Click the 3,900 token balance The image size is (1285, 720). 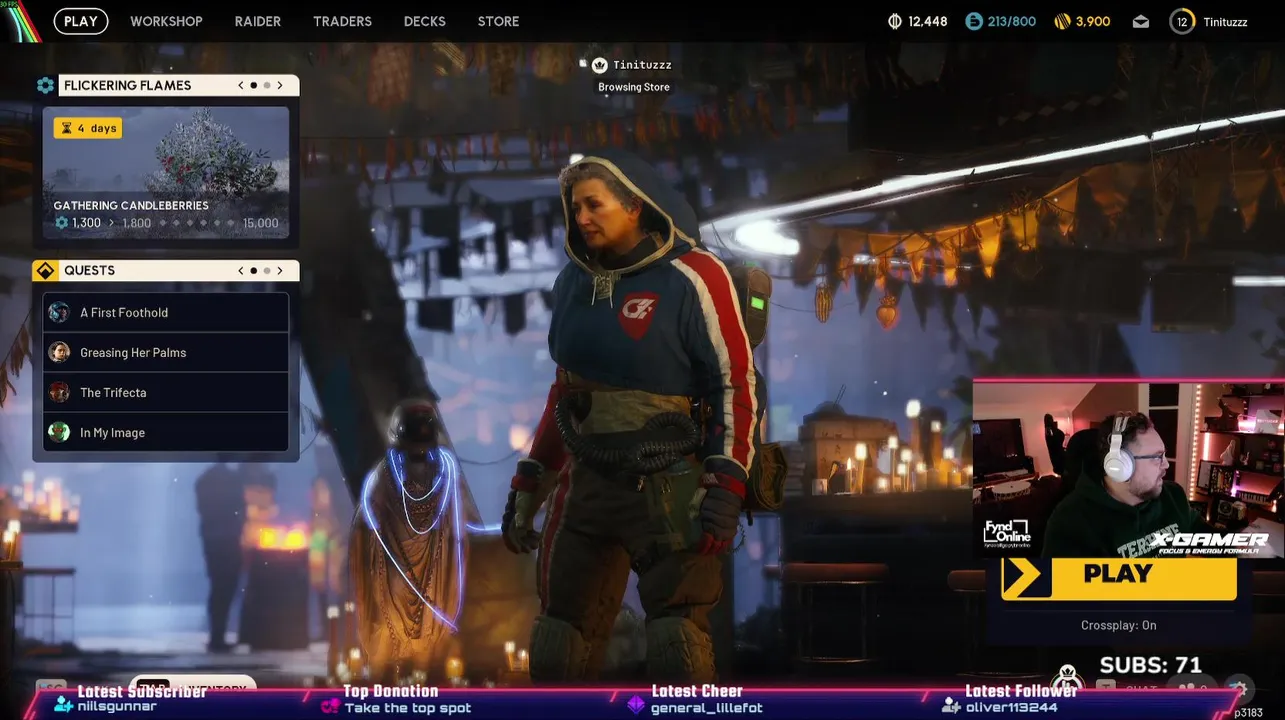tap(1093, 21)
